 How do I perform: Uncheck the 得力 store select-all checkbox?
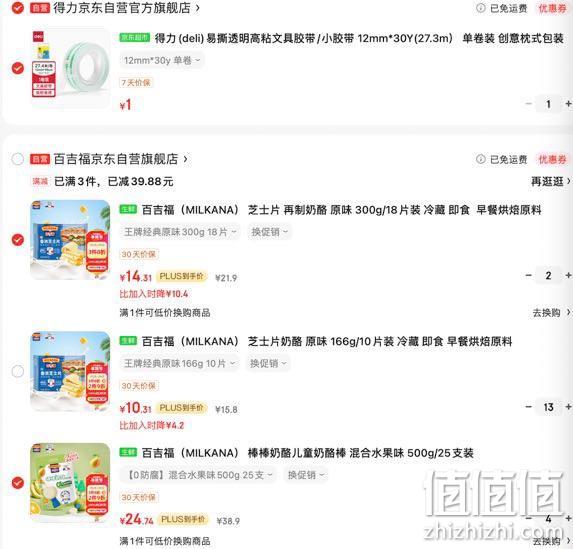coord(18,8)
